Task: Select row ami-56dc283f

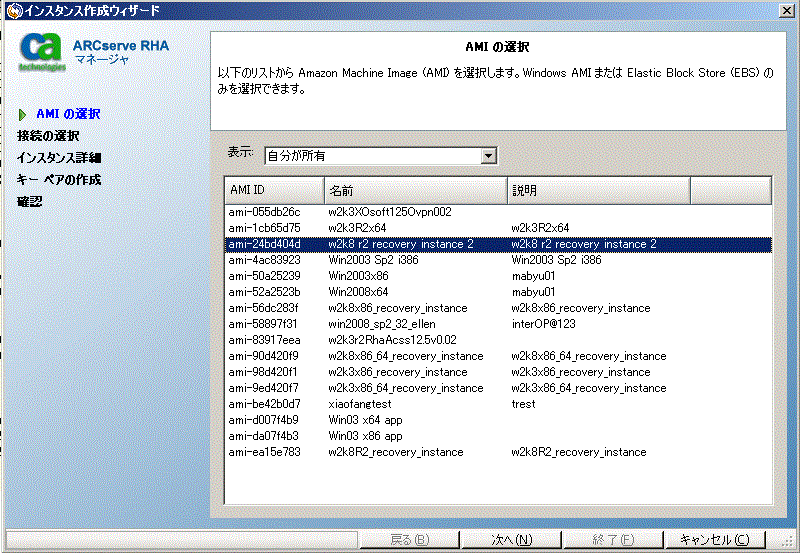Action: [x=498, y=308]
